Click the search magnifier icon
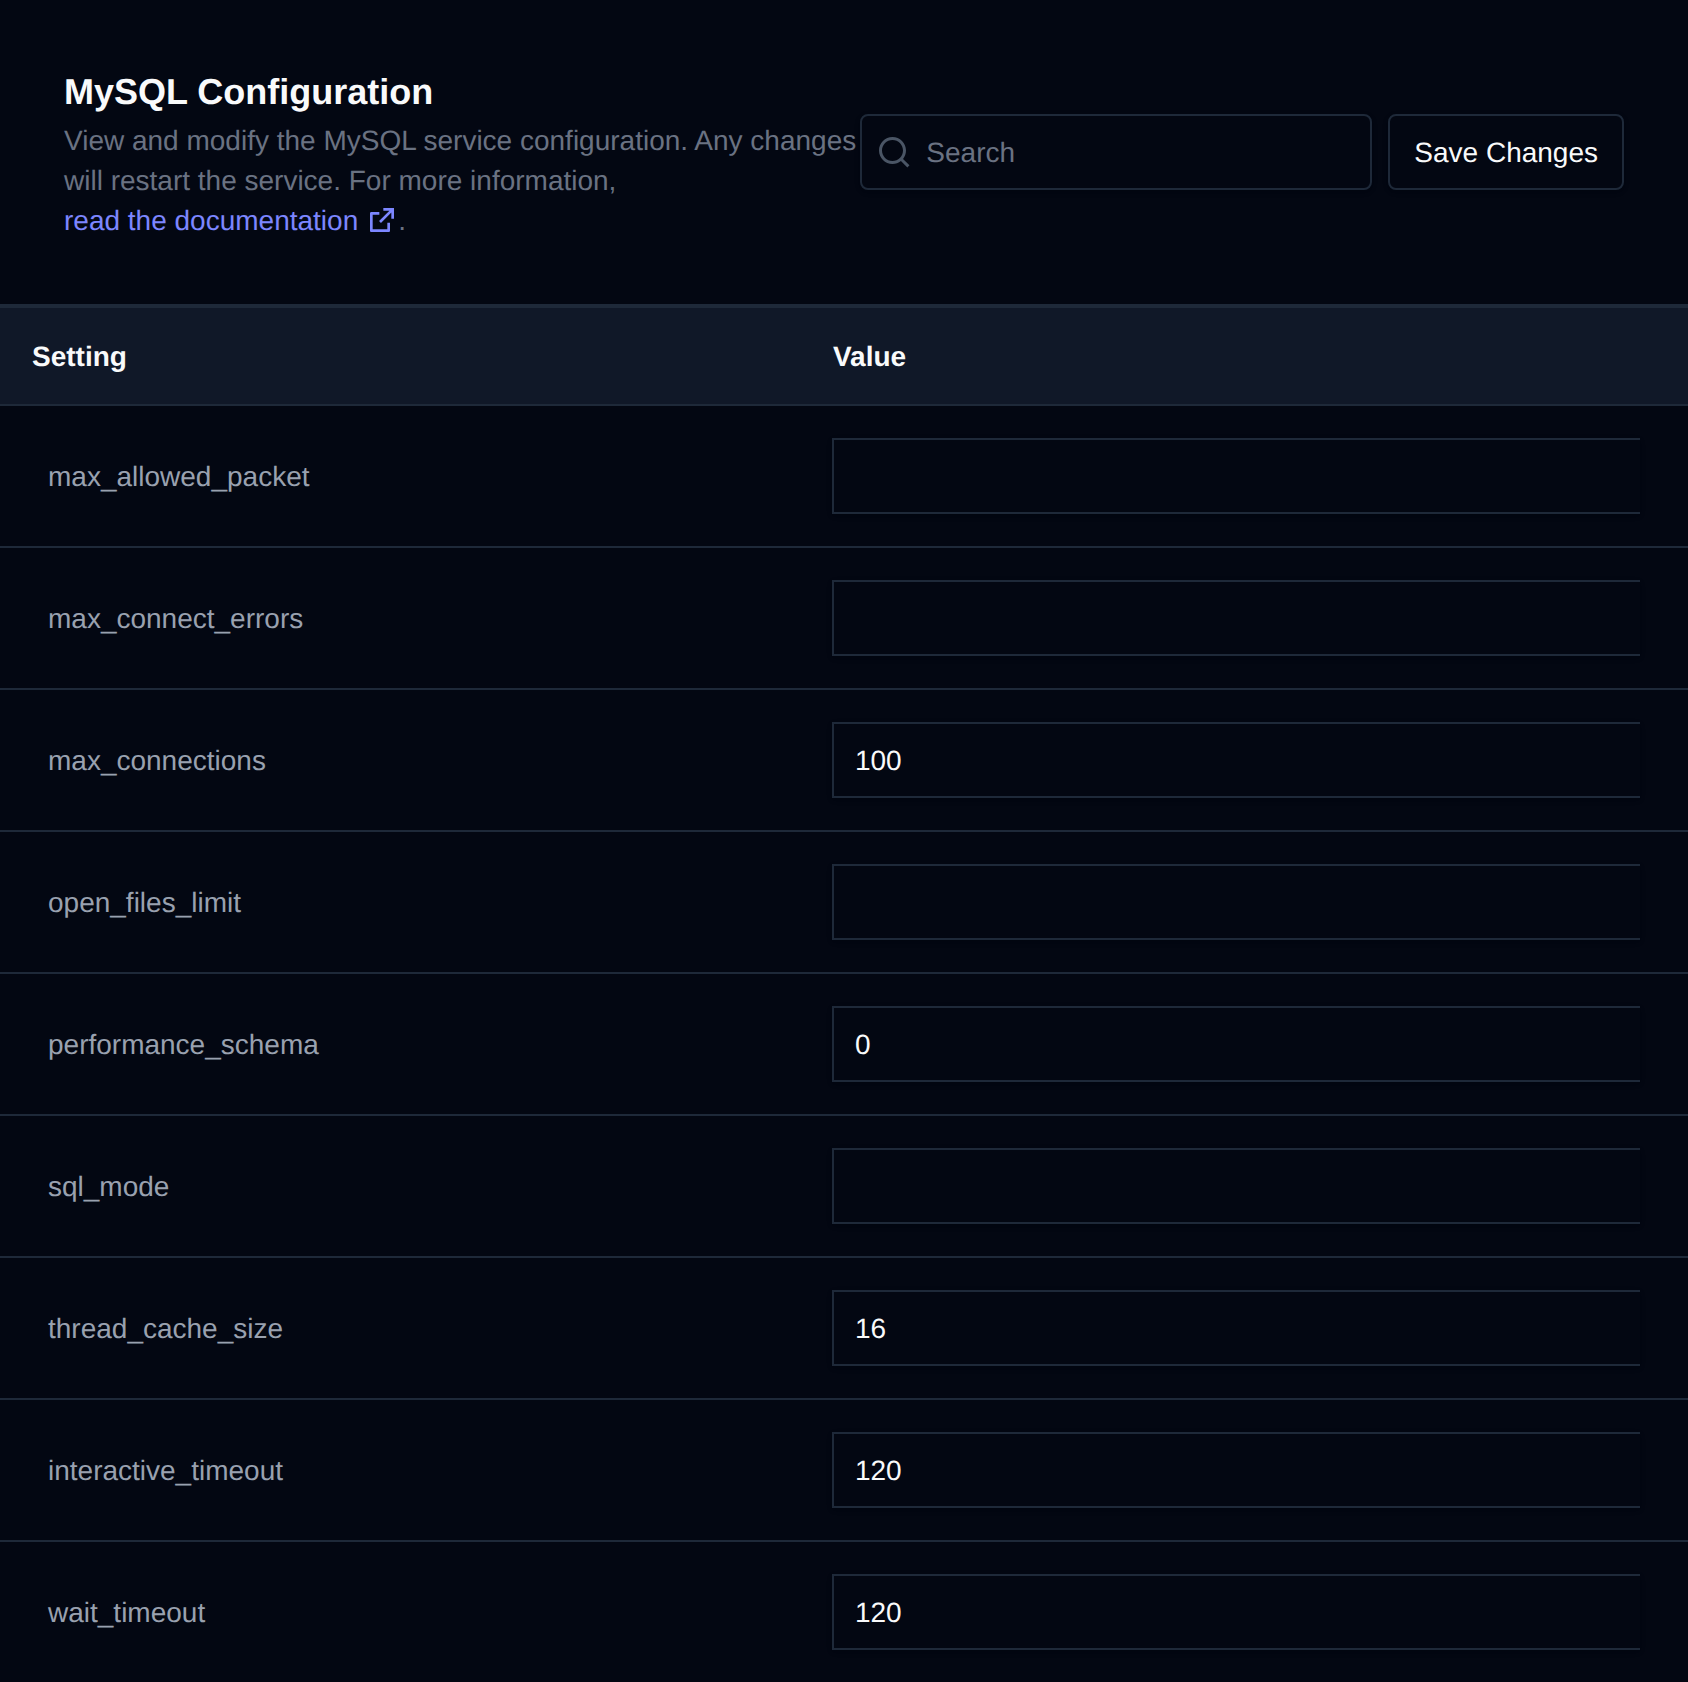The image size is (1688, 1682). tap(893, 152)
